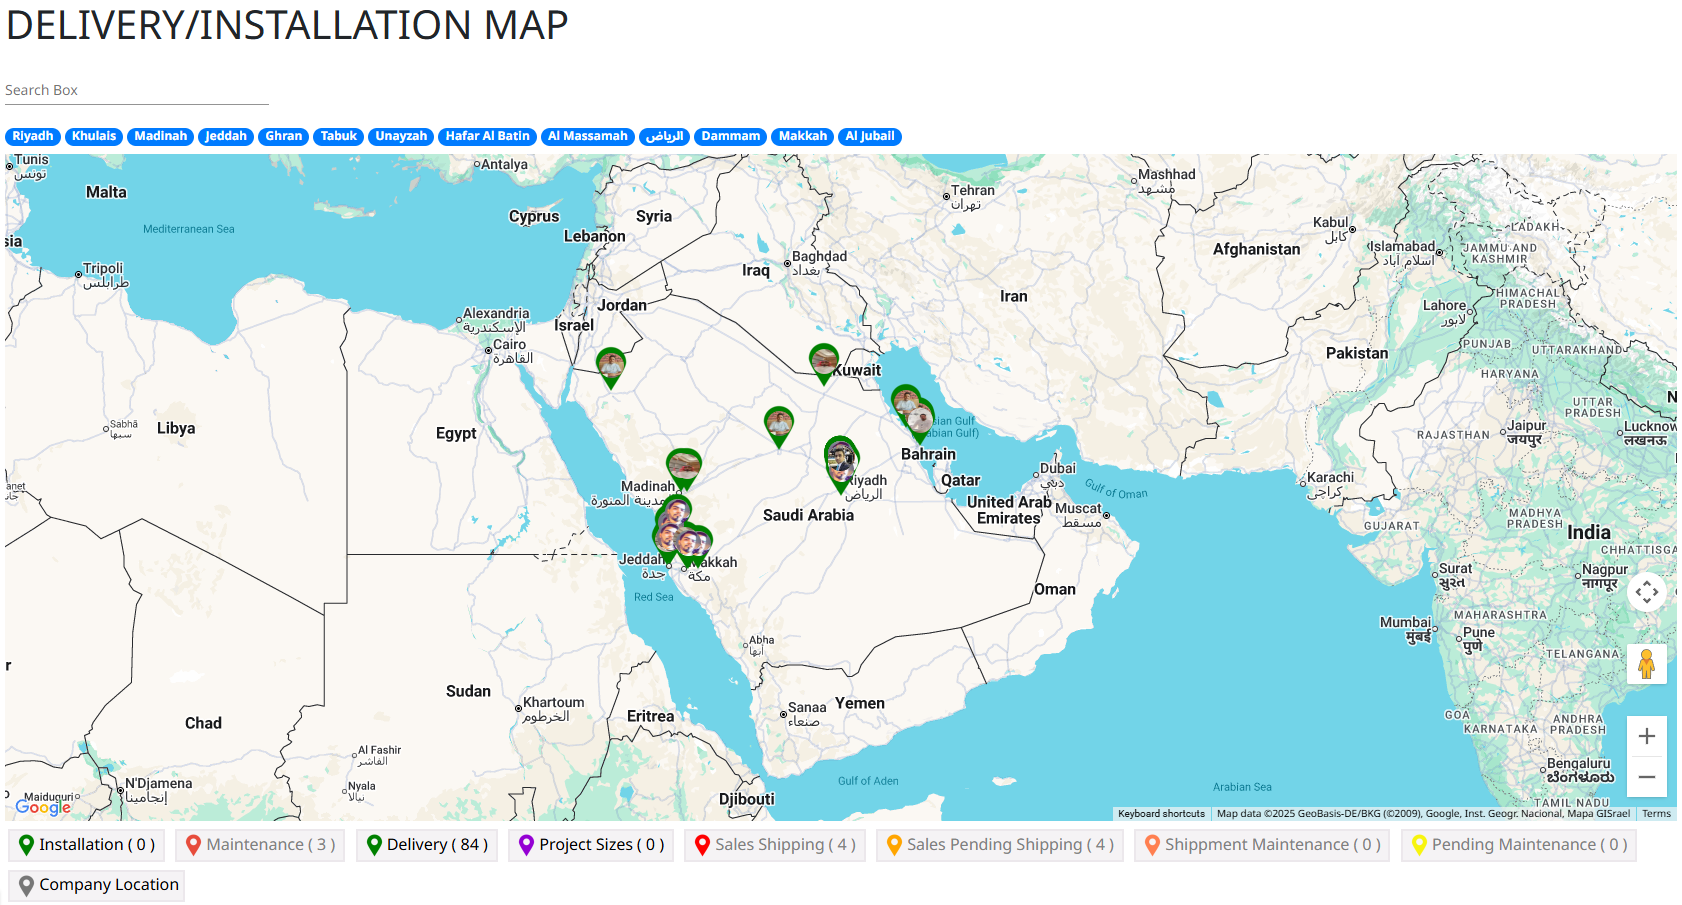
Task: Pick the Unayzah city tag
Action: 401,136
